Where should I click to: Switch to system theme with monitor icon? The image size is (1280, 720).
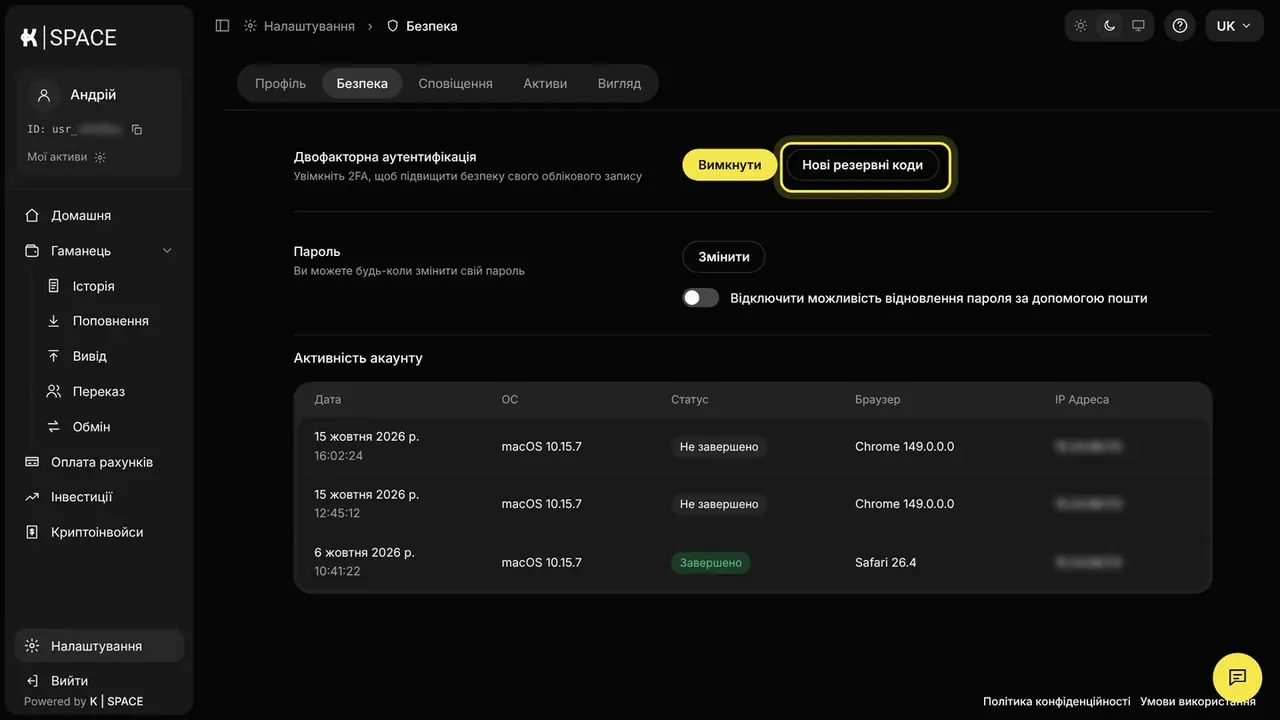(x=1138, y=26)
